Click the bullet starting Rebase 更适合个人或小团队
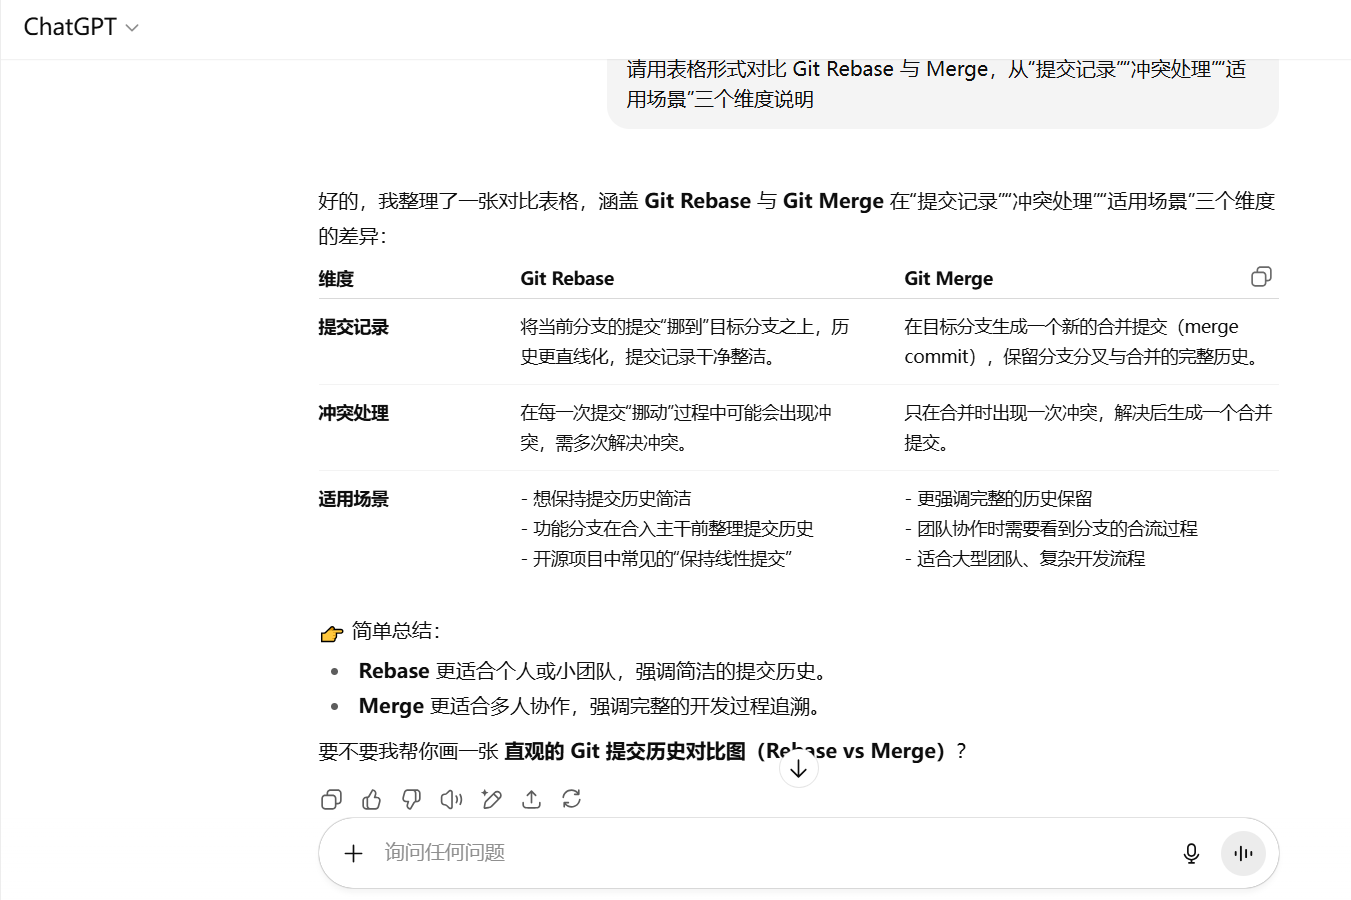The image size is (1351, 900). pyautogui.click(x=596, y=671)
